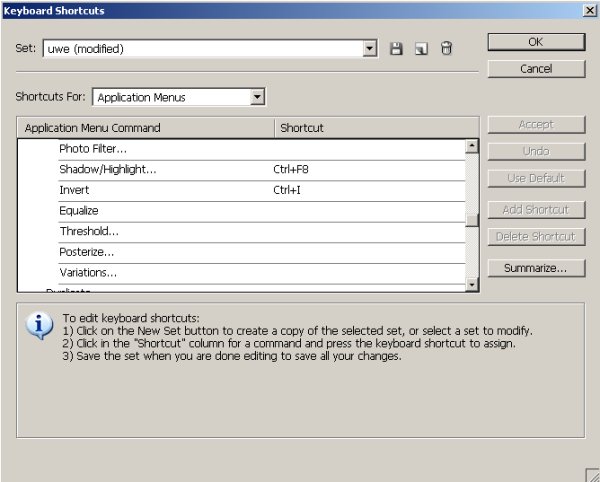Select the Invert command row
The width and height of the screenshot is (600, 482).
pyautogui.click(x=262, y=191)
